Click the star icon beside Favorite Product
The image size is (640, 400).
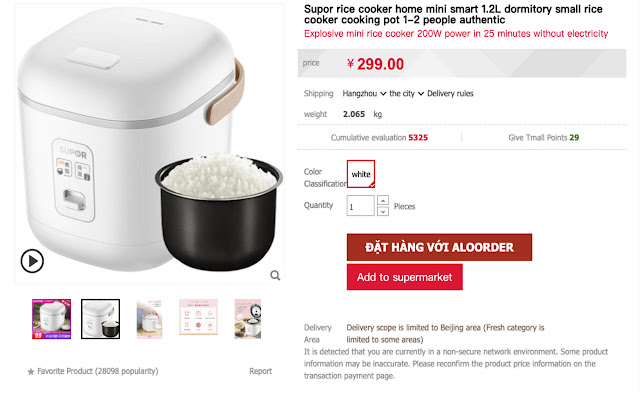tap(31, 371)
